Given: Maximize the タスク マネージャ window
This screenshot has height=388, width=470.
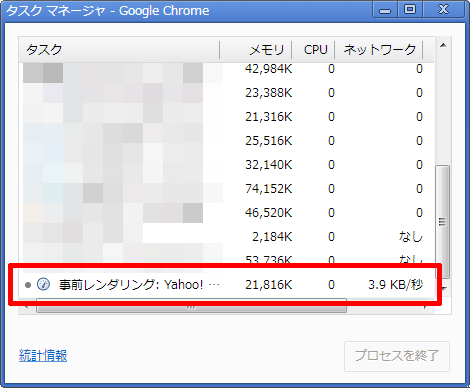Looking at the screenshot, I should pyautogui.click(x=410, y=10).
